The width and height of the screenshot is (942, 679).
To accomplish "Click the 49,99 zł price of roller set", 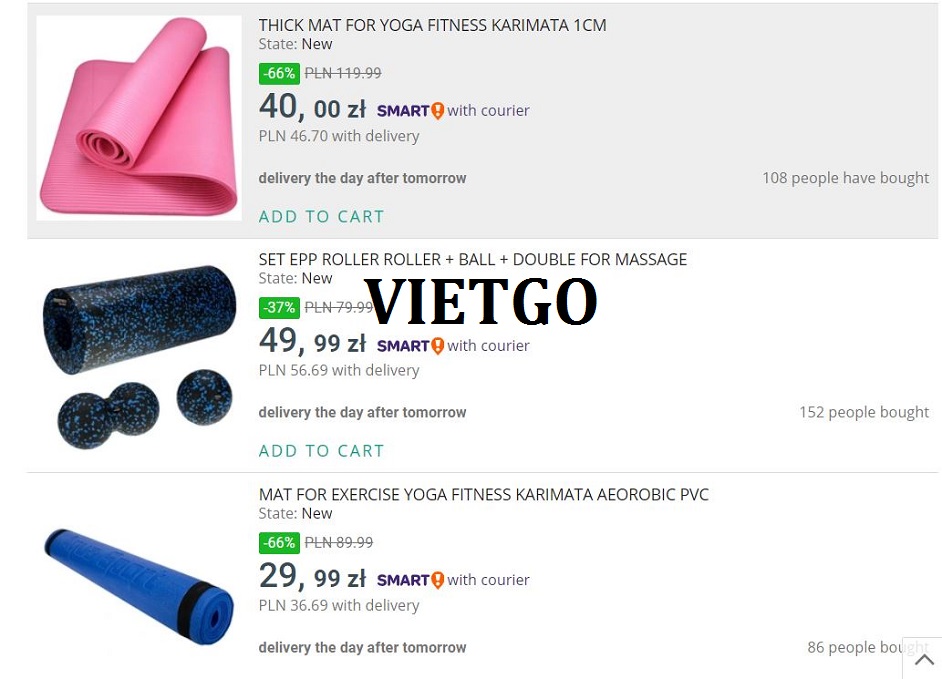I will 312,341.
